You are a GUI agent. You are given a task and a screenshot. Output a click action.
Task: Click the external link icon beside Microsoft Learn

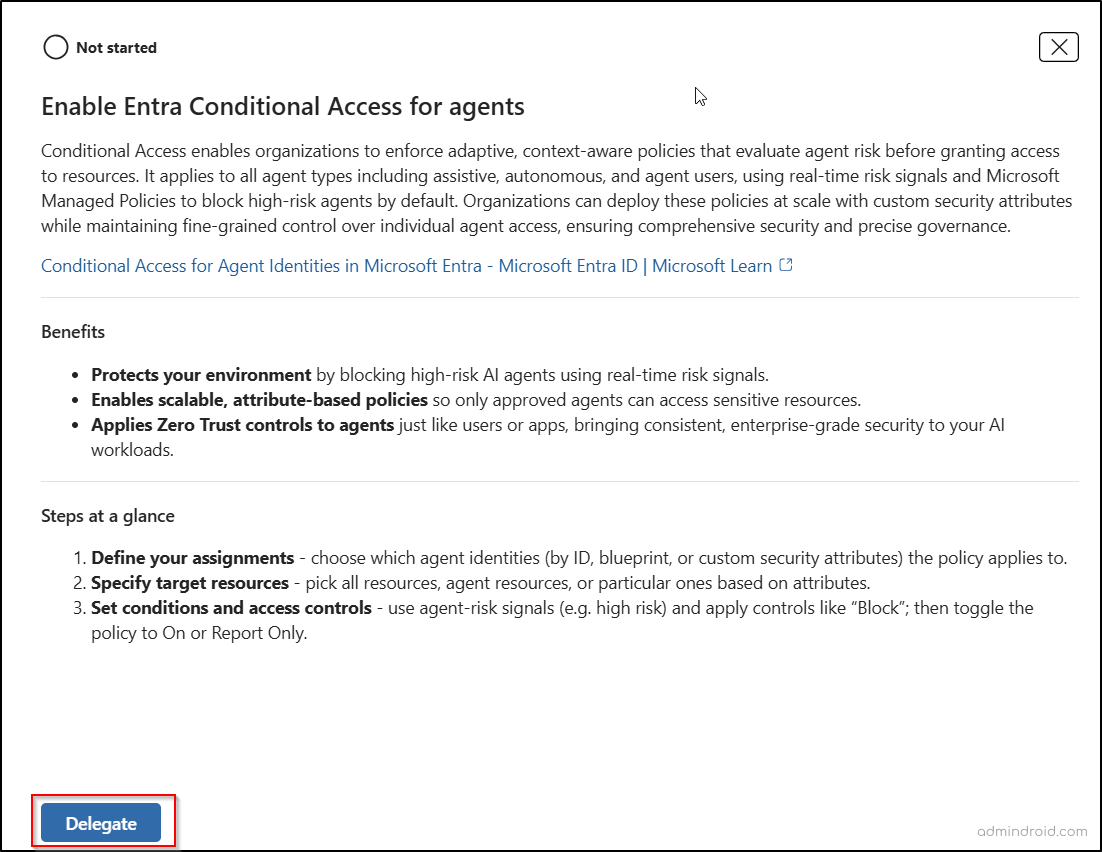(786, 266)
